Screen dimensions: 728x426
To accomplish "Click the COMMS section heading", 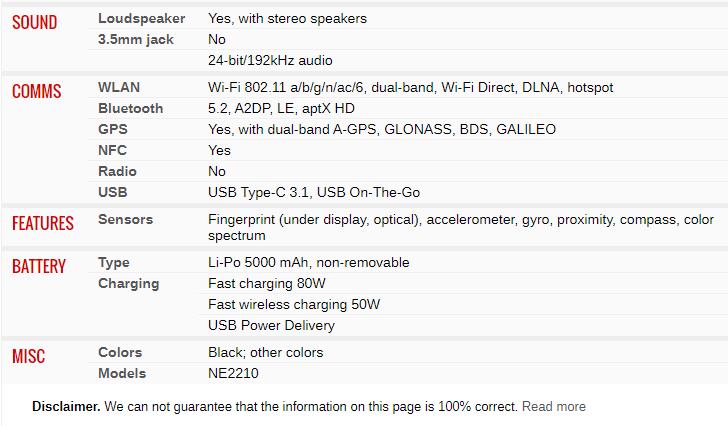I will point(37,91).
